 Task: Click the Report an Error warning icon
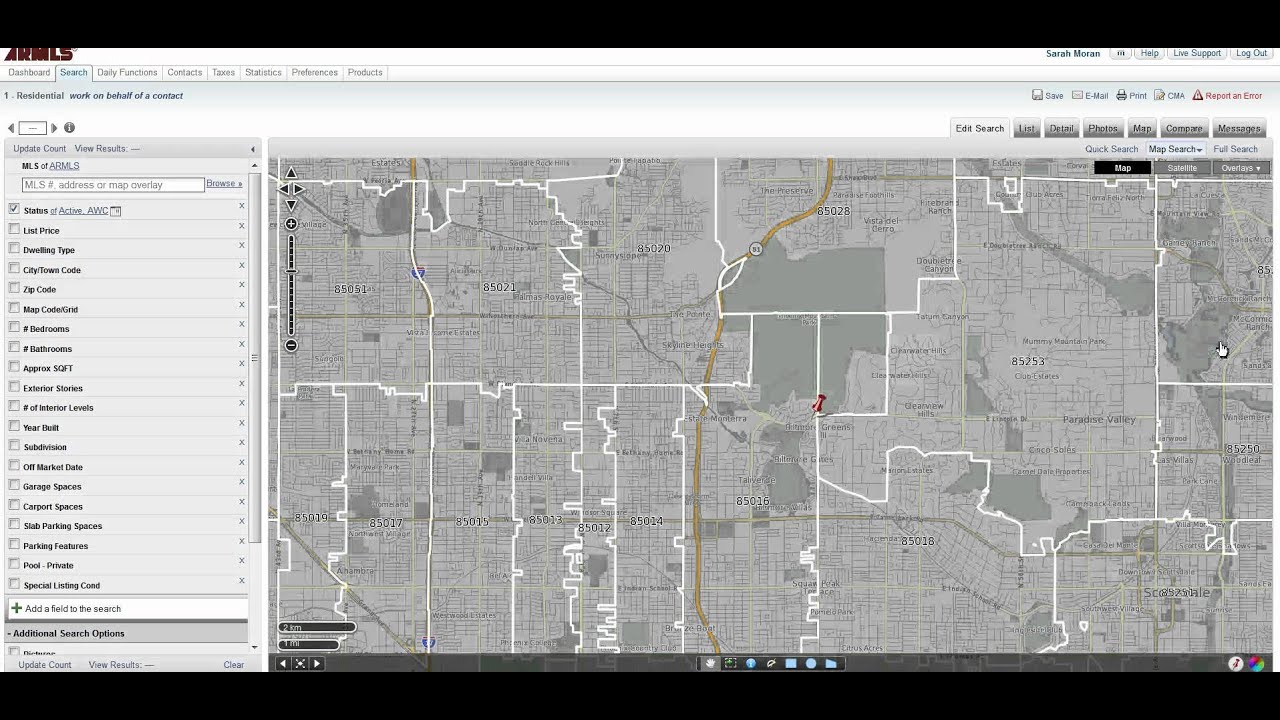pyautogui.click(x=1197, y=95)
